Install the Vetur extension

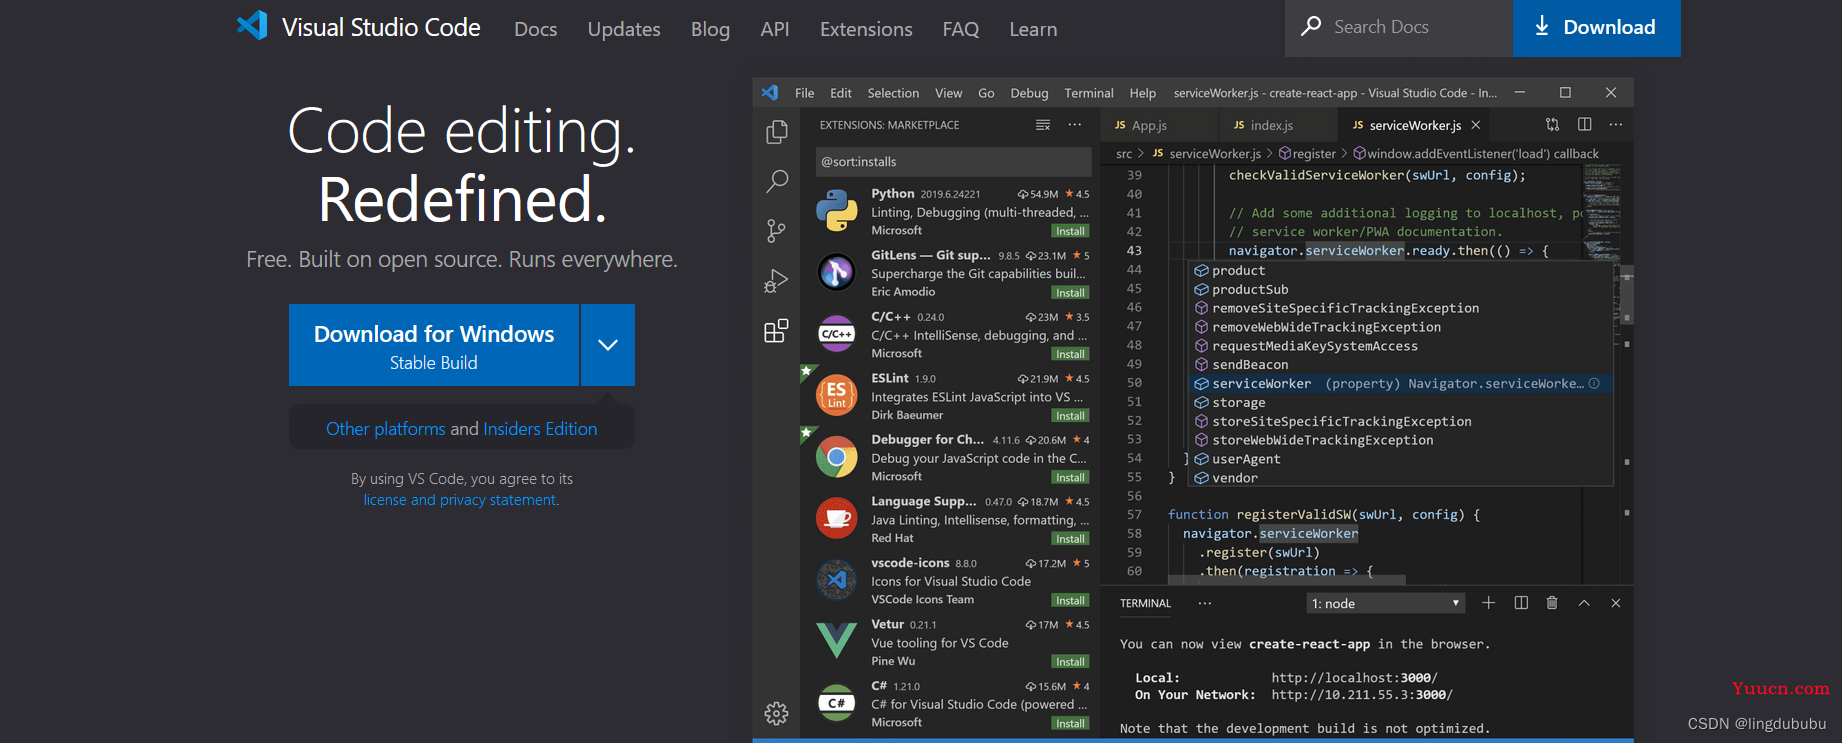click(1070, 662)
